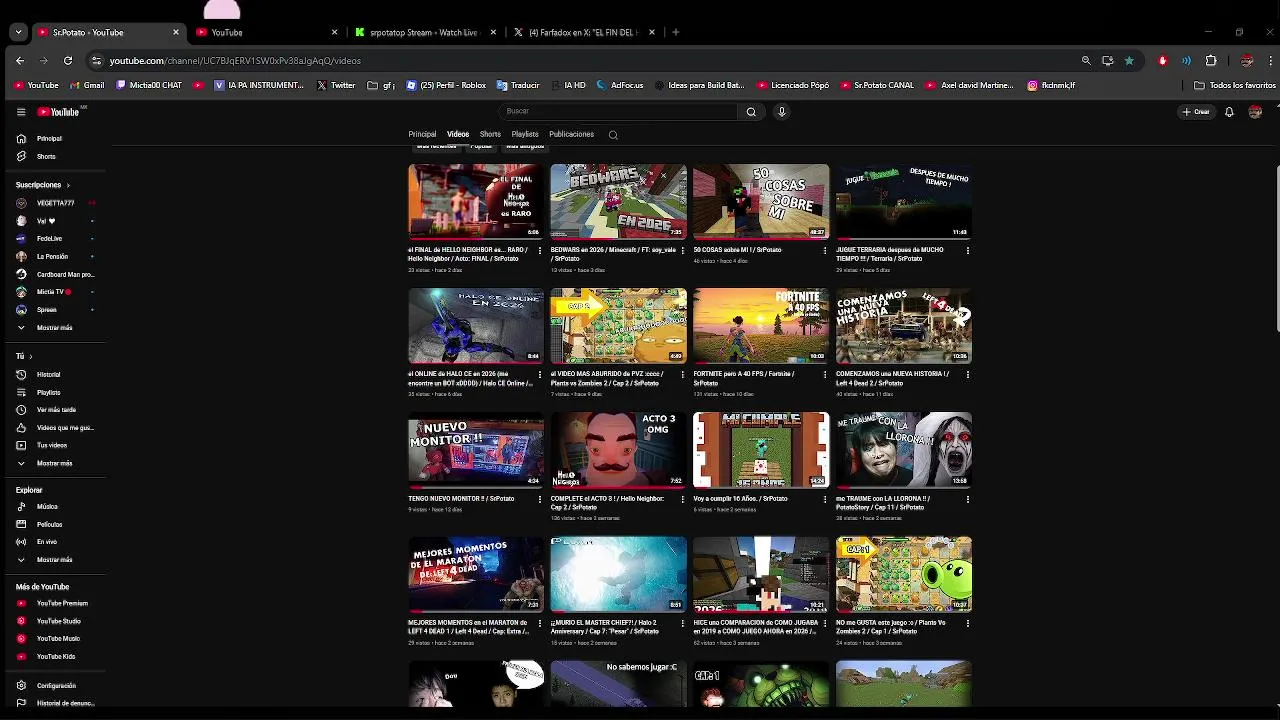Image resolution: width=1280 pixels, height=720 pixels.
Task: Open TENGO NUEVO MONITOR video thumbnail
Action: point(476,450)
